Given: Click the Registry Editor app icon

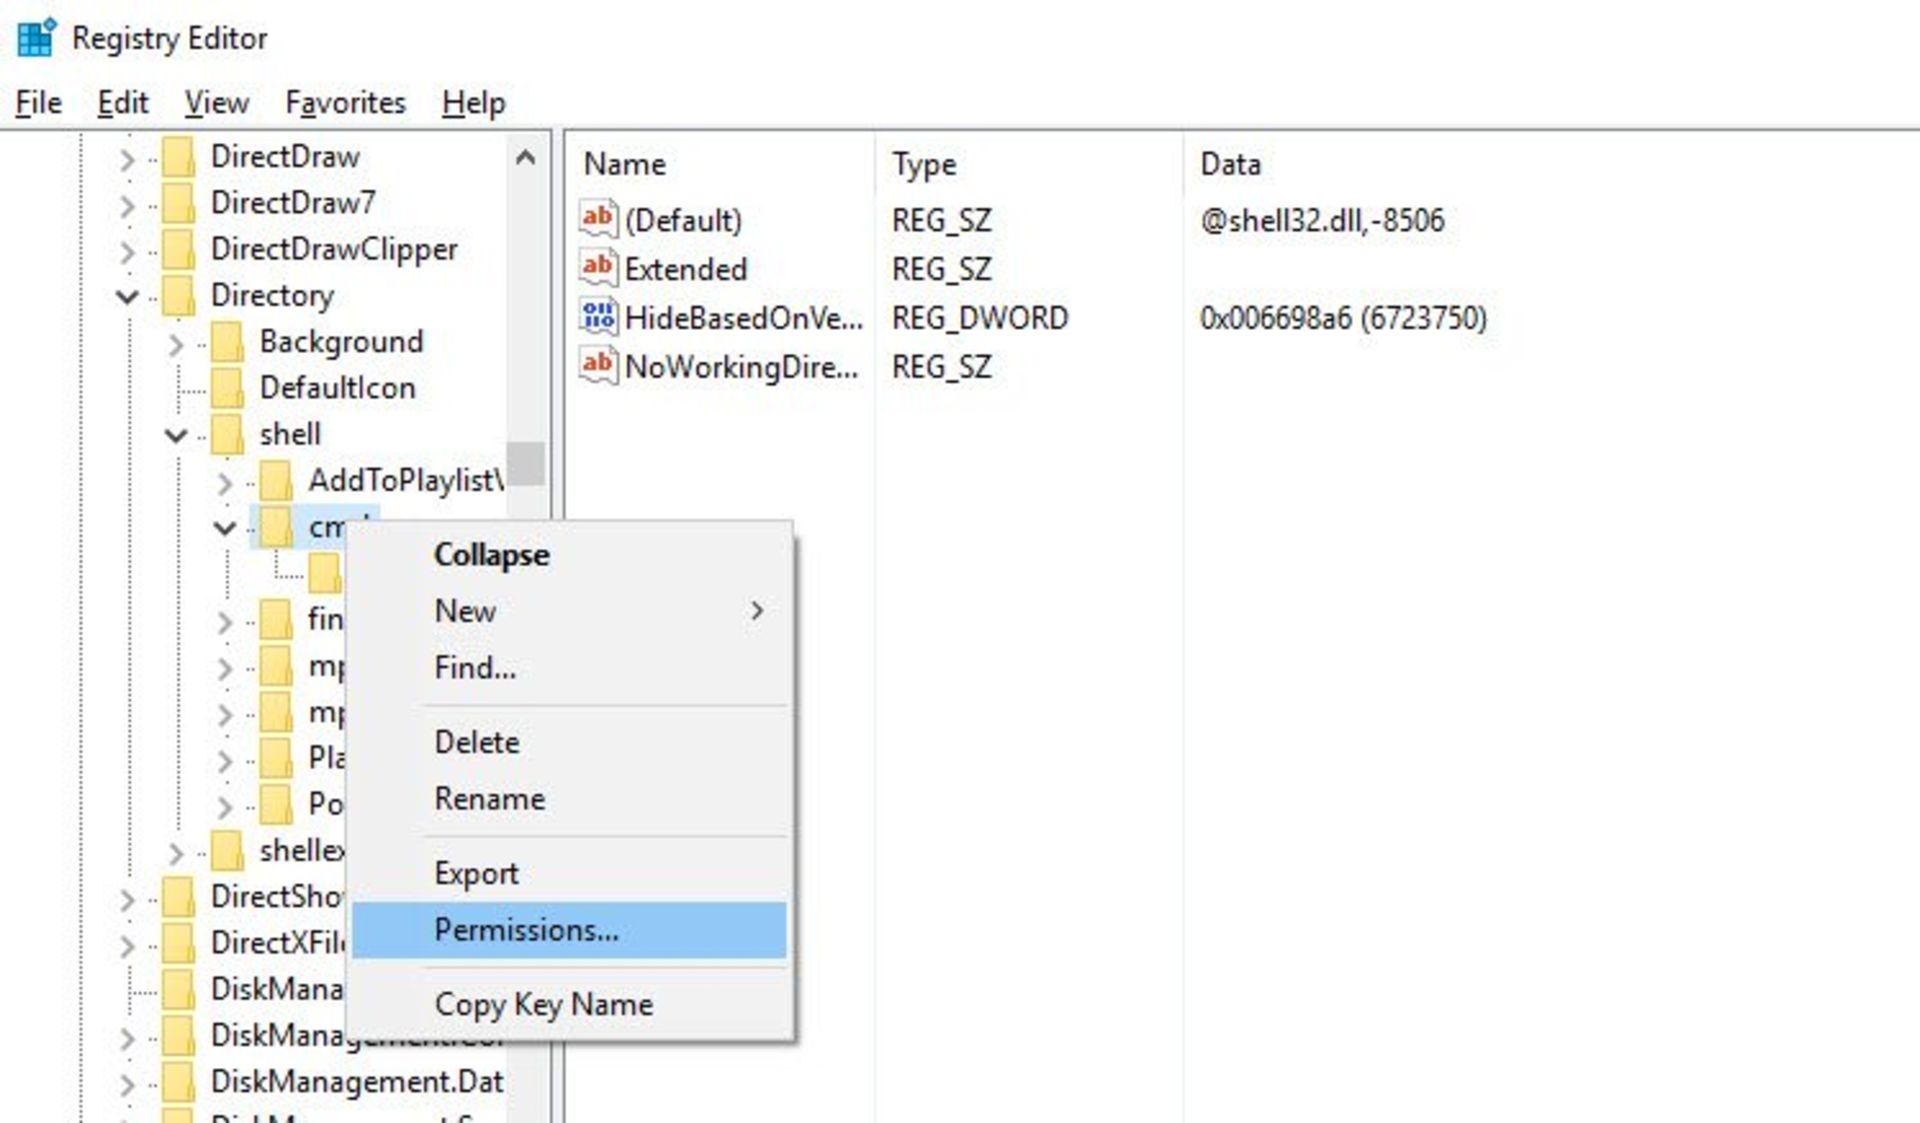Looking at the screenshot, I should (x=37, y=38).
